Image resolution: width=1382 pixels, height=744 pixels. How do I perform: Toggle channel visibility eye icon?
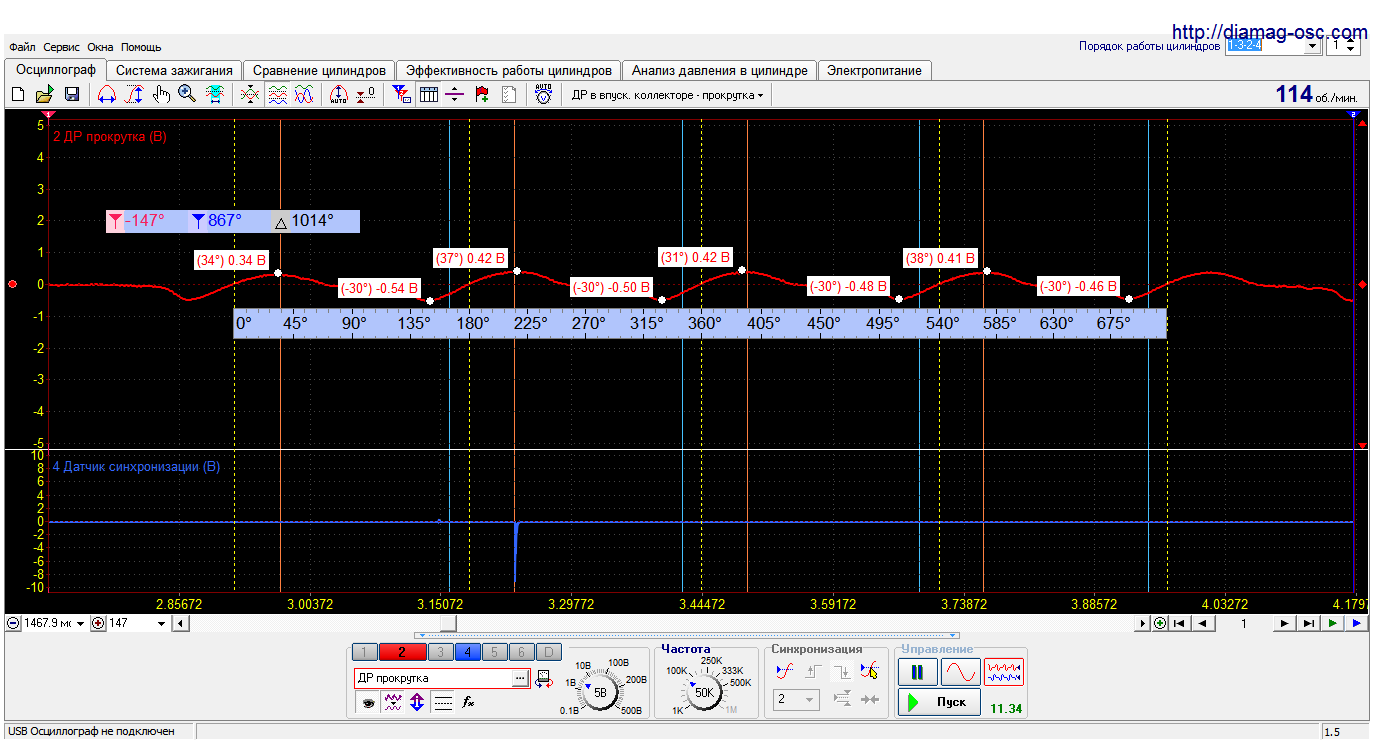coord(368,703)
